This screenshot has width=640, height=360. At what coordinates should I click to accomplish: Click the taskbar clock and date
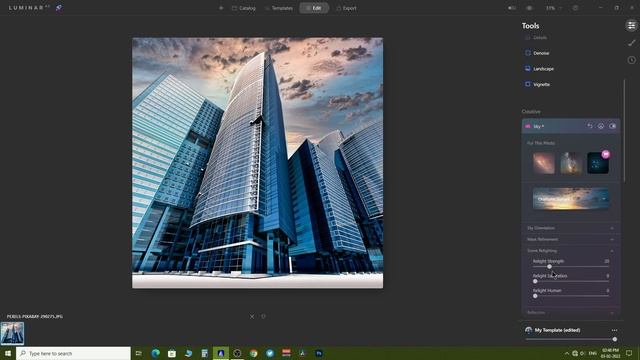(610, 353)
